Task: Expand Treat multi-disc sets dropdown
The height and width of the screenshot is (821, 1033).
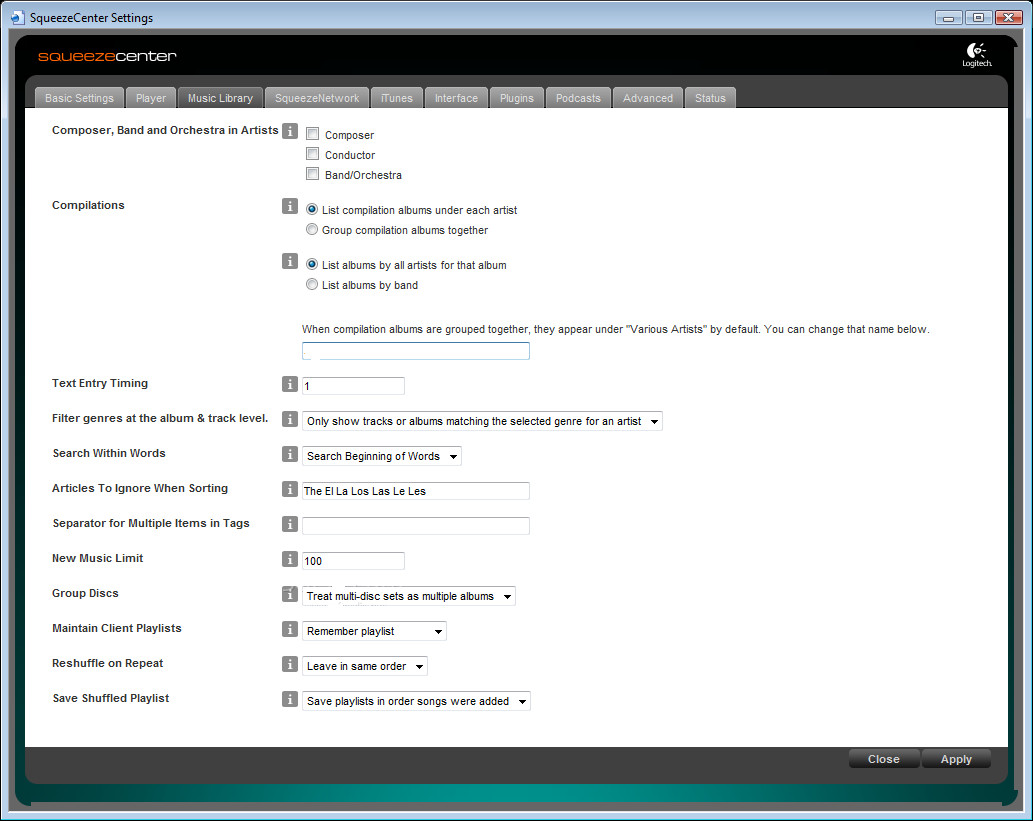Action: click(x=408, y=596)
